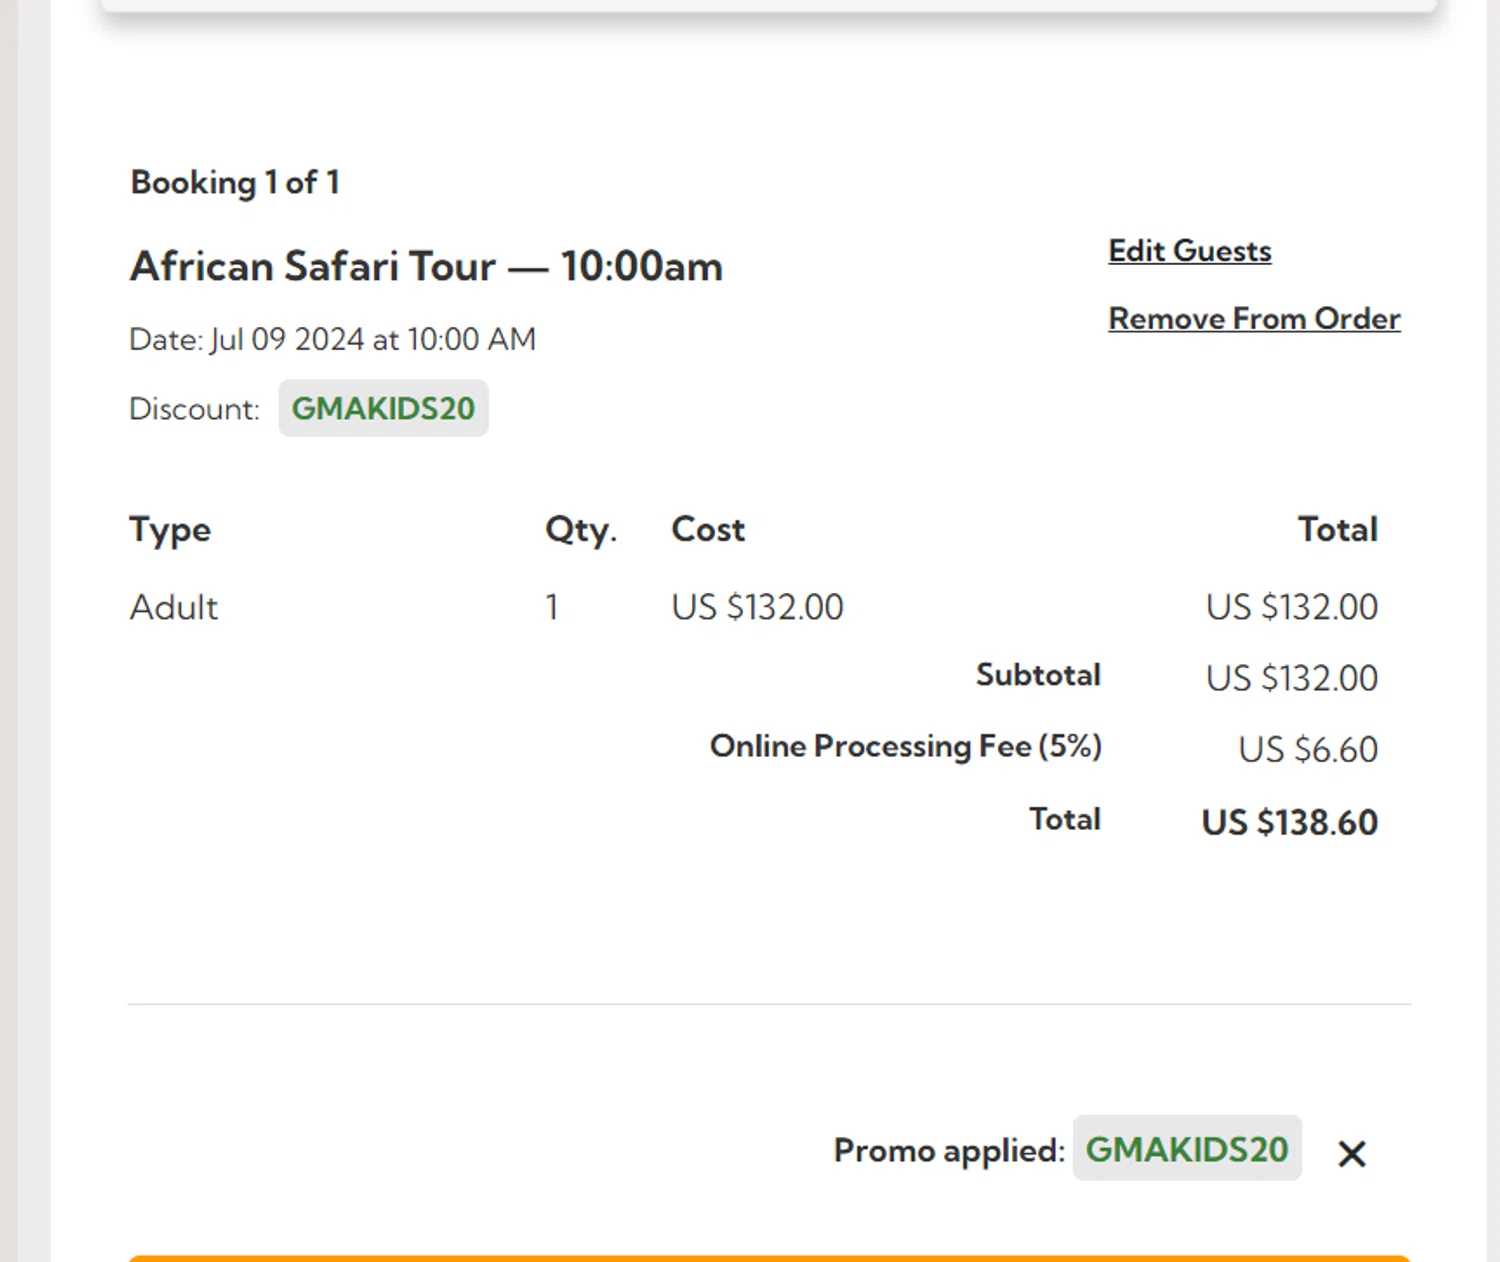Viewport: 1500px width, 1262px height.
Task: Click the Adult ticket type row
Action: (174, 607)
